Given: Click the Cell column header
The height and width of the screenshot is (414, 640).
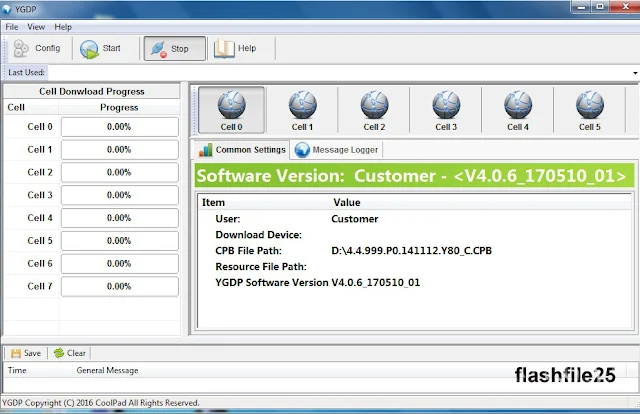Looking at the screenshot, I should 31,107.
